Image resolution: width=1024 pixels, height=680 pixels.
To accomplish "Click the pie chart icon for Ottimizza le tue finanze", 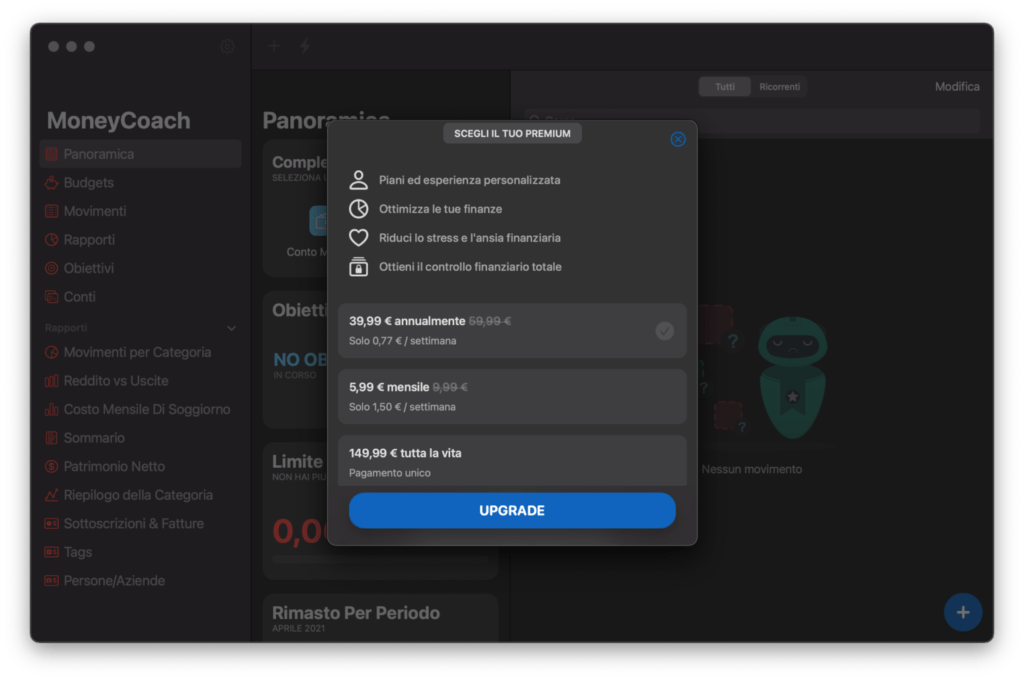I will pyautogui.click(x=358, y=209).
